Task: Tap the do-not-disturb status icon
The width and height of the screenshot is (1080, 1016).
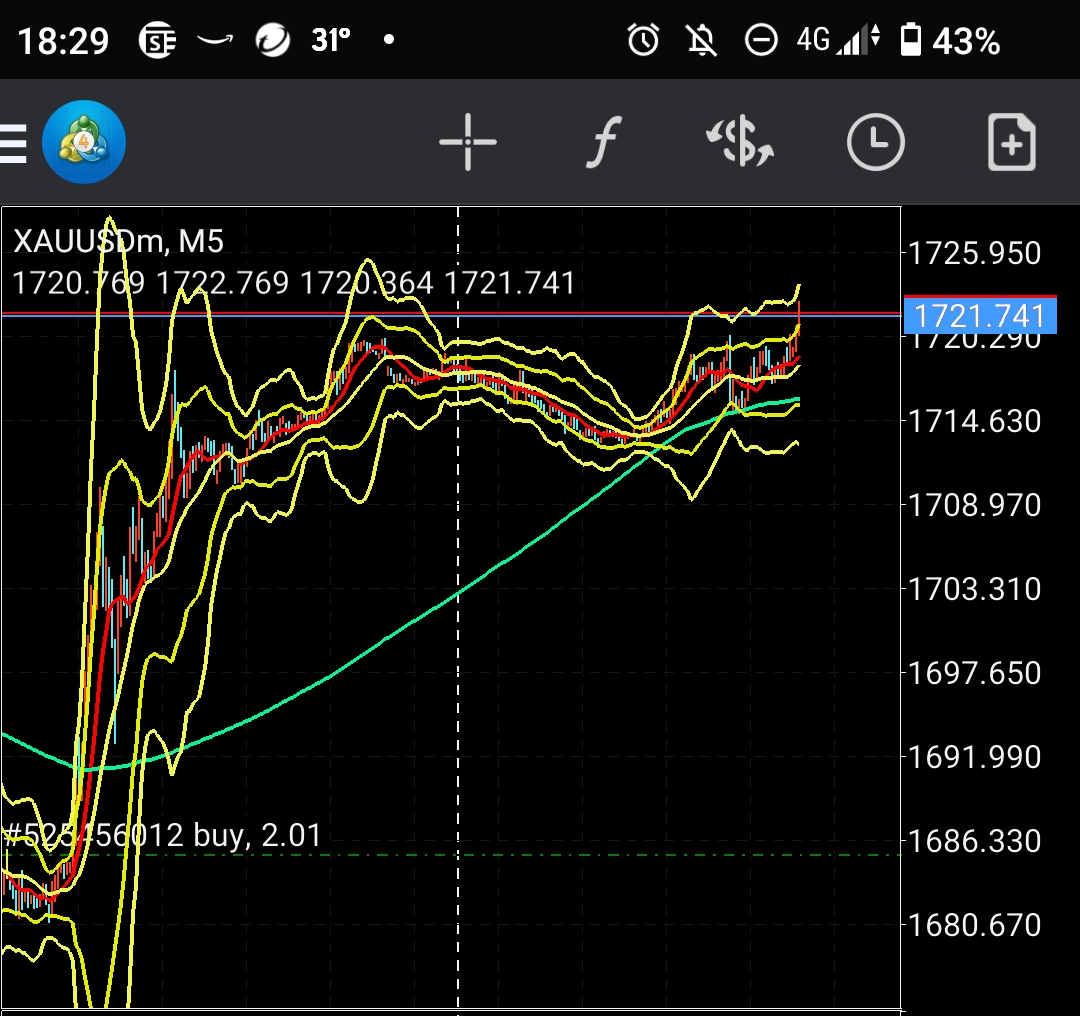Action: (x=761, y=40)
